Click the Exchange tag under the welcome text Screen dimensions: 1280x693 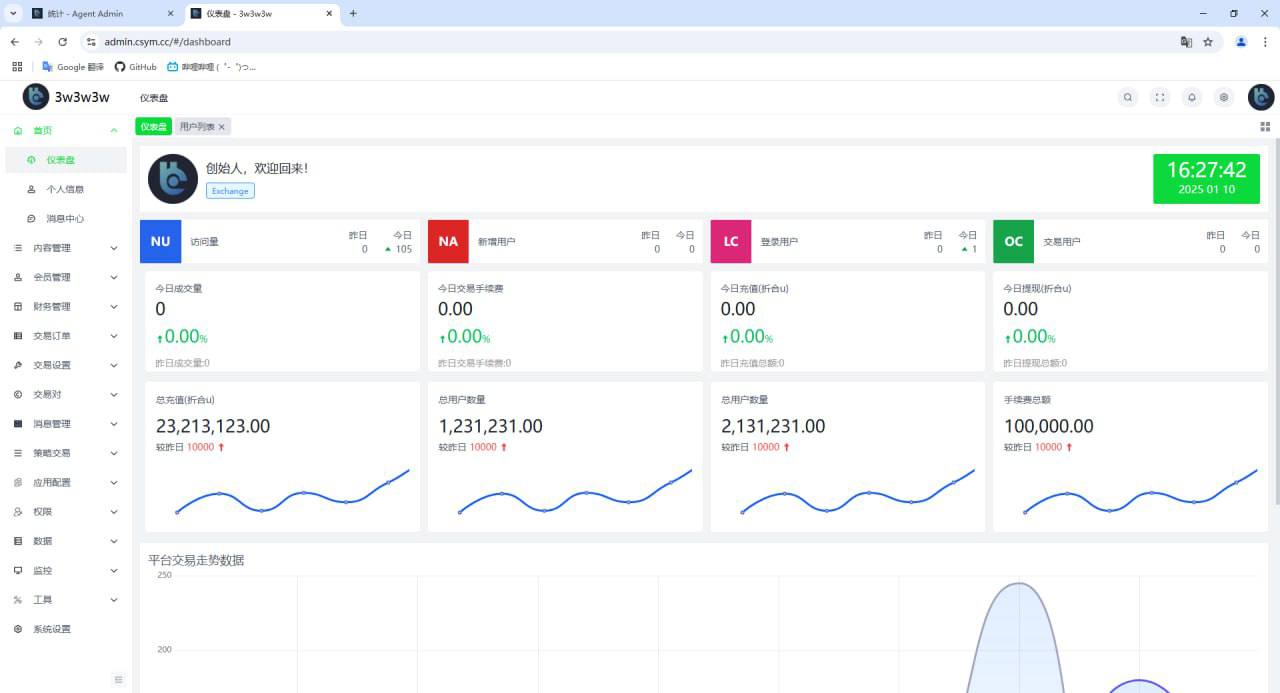tap(230, 191)
